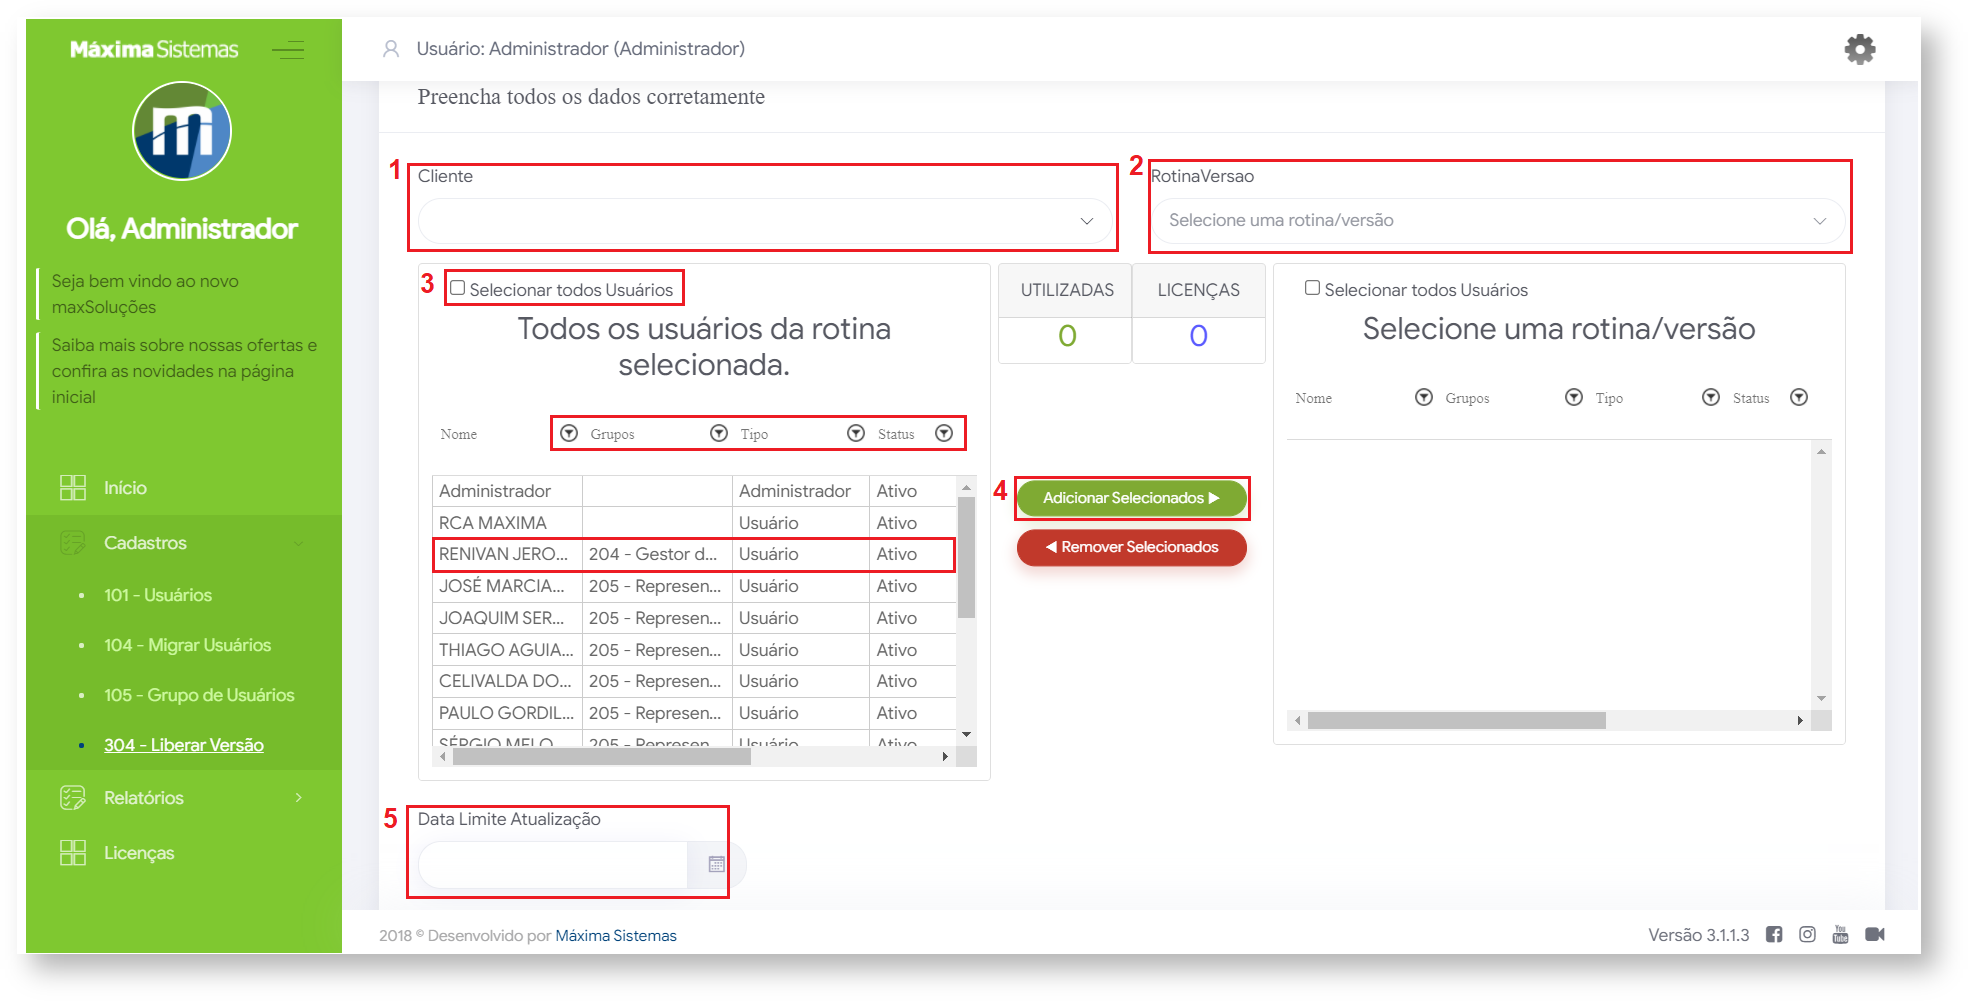1969x1002 pixels.
Task: Click Adicionar Selecionados button
Action: point(1131,498)
